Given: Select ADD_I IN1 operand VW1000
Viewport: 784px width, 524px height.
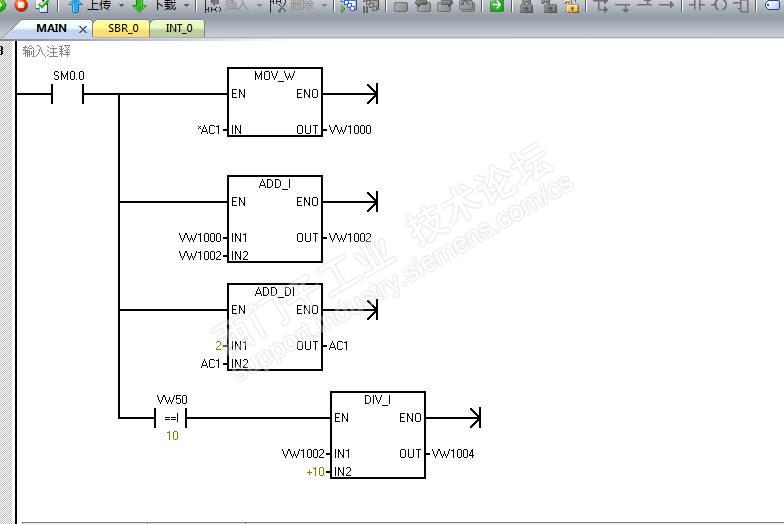Looking at the screenshot, I should click(x=200, y=238).
